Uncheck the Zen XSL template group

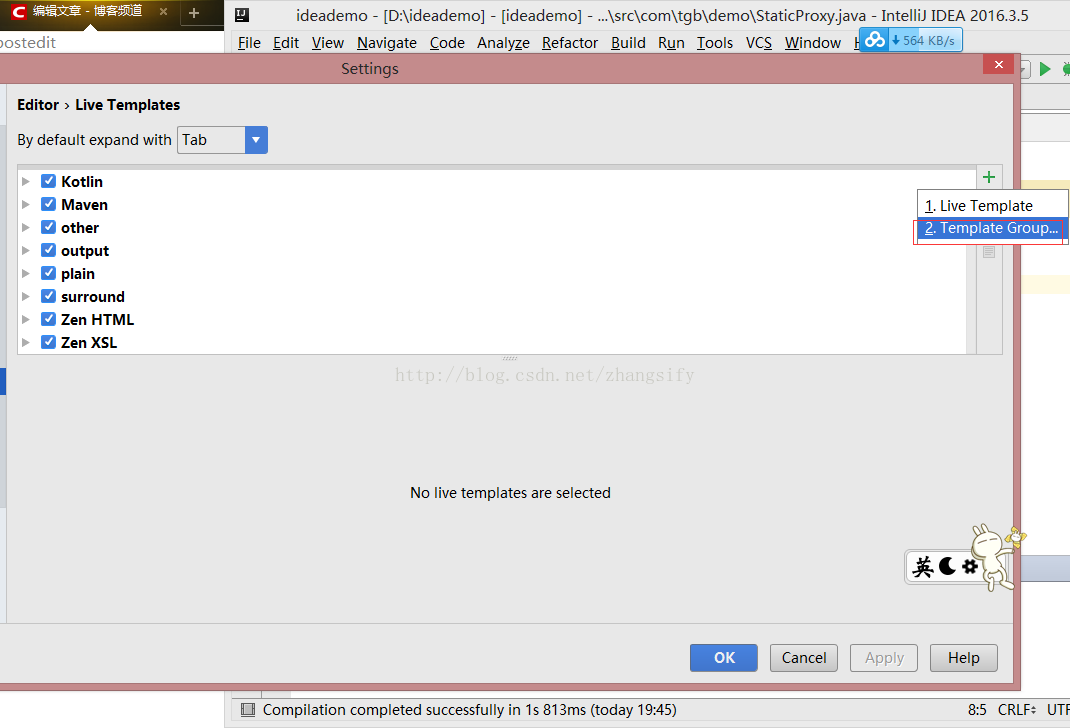click(x=48, y=342)
